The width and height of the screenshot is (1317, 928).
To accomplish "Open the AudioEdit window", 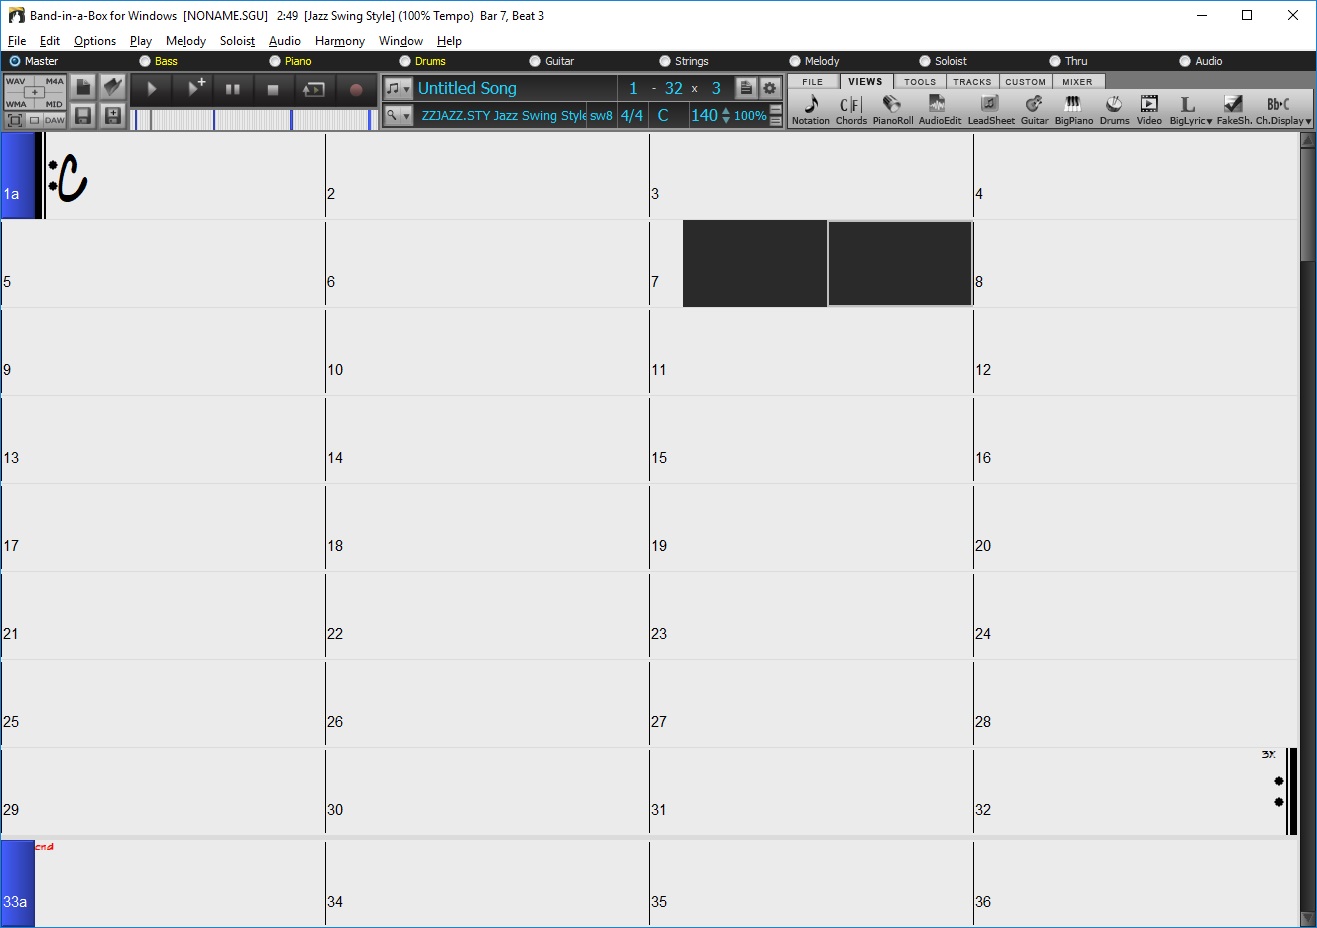I will point(939,109).
